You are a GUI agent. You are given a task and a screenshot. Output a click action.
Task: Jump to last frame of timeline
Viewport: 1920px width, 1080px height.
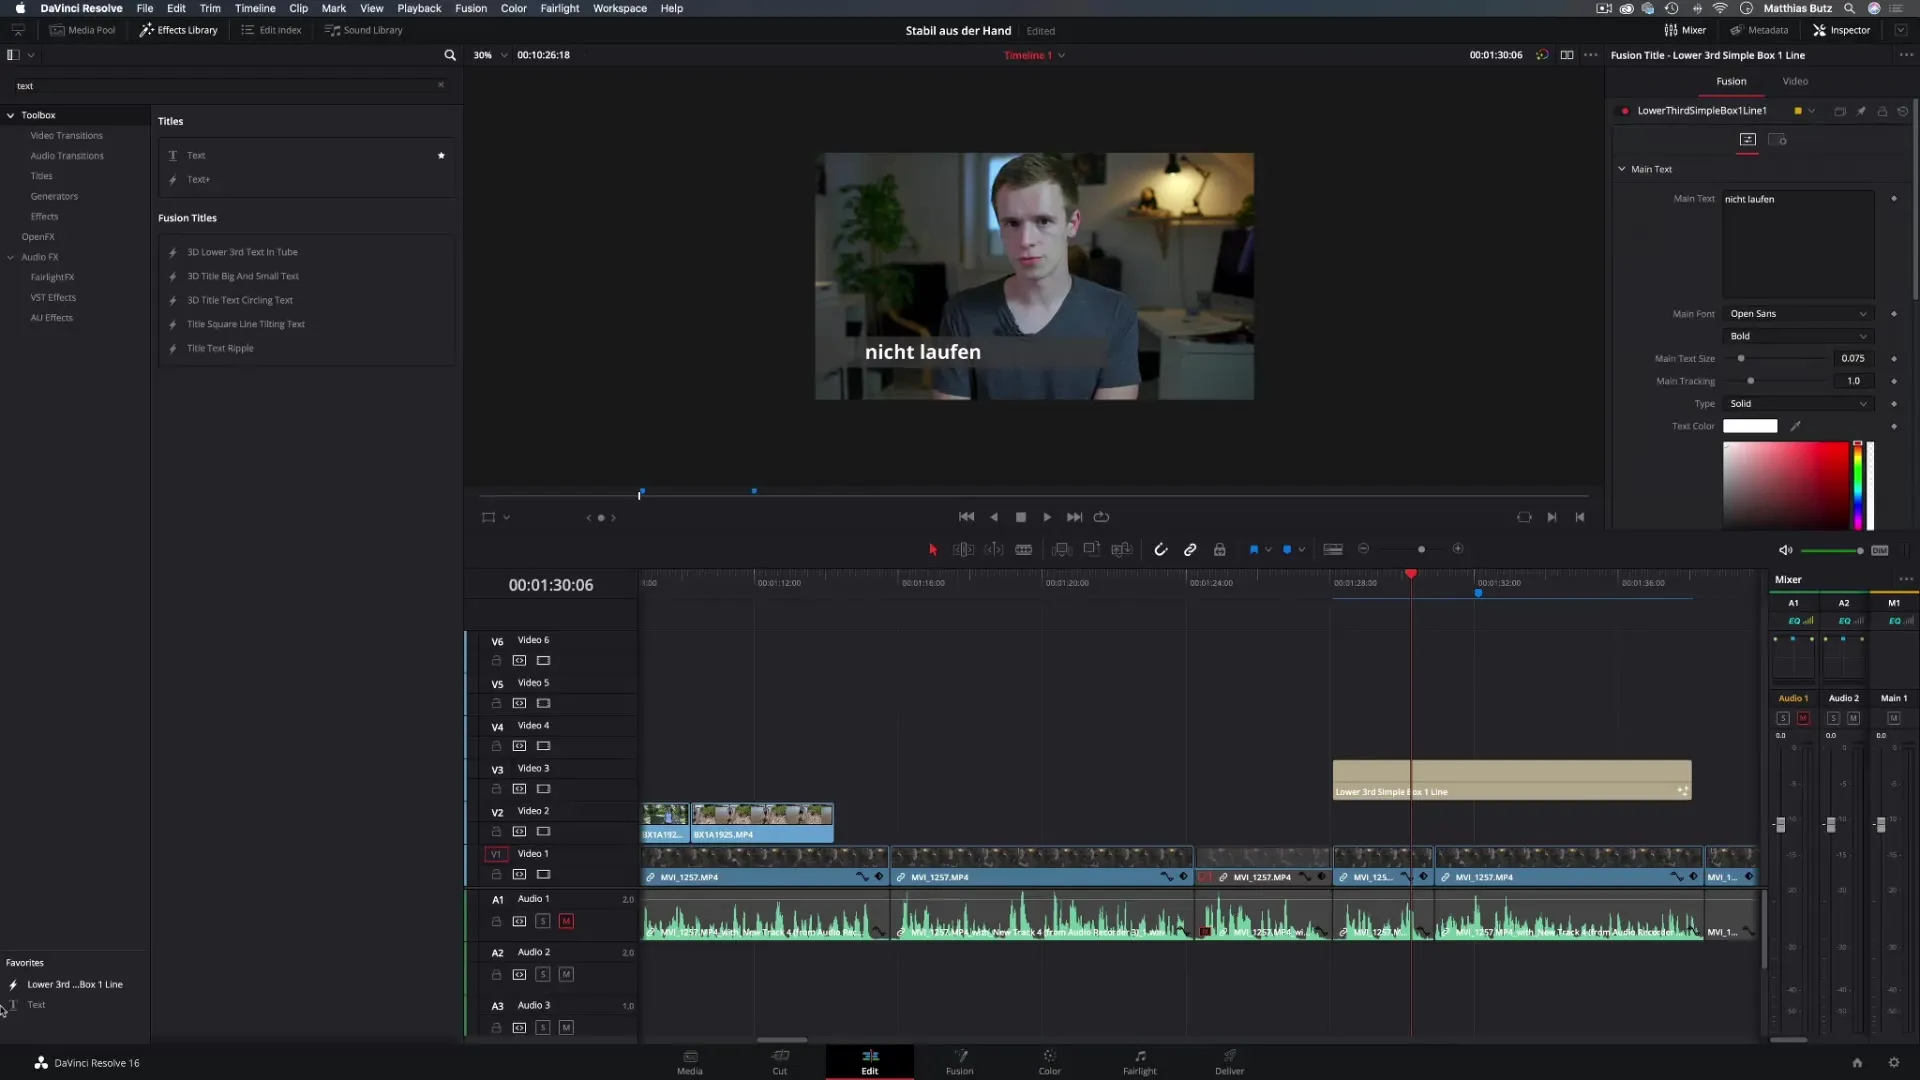[x=1074, y=517]
